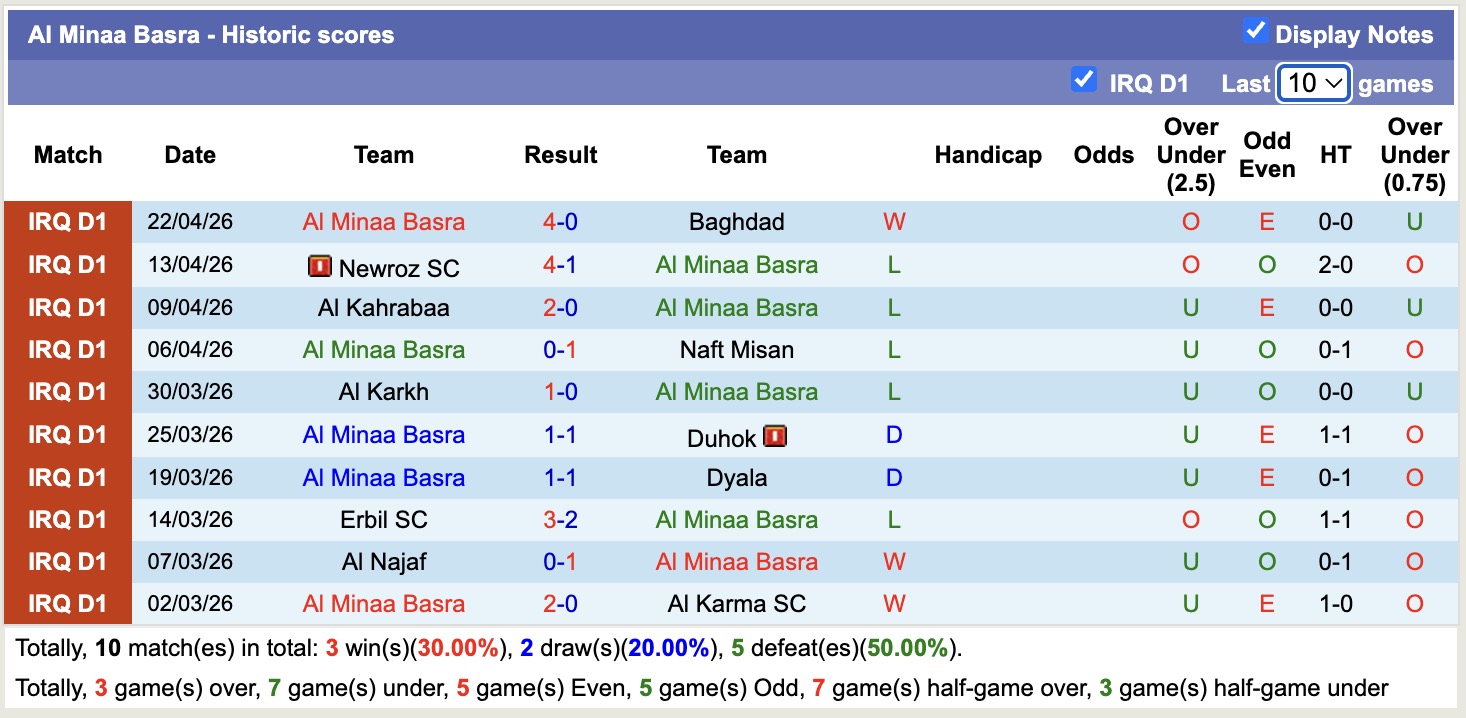Click the 4-1 result for the Newroz match
The height and width of the screenshot is (718, 1466).
[560, 266]
